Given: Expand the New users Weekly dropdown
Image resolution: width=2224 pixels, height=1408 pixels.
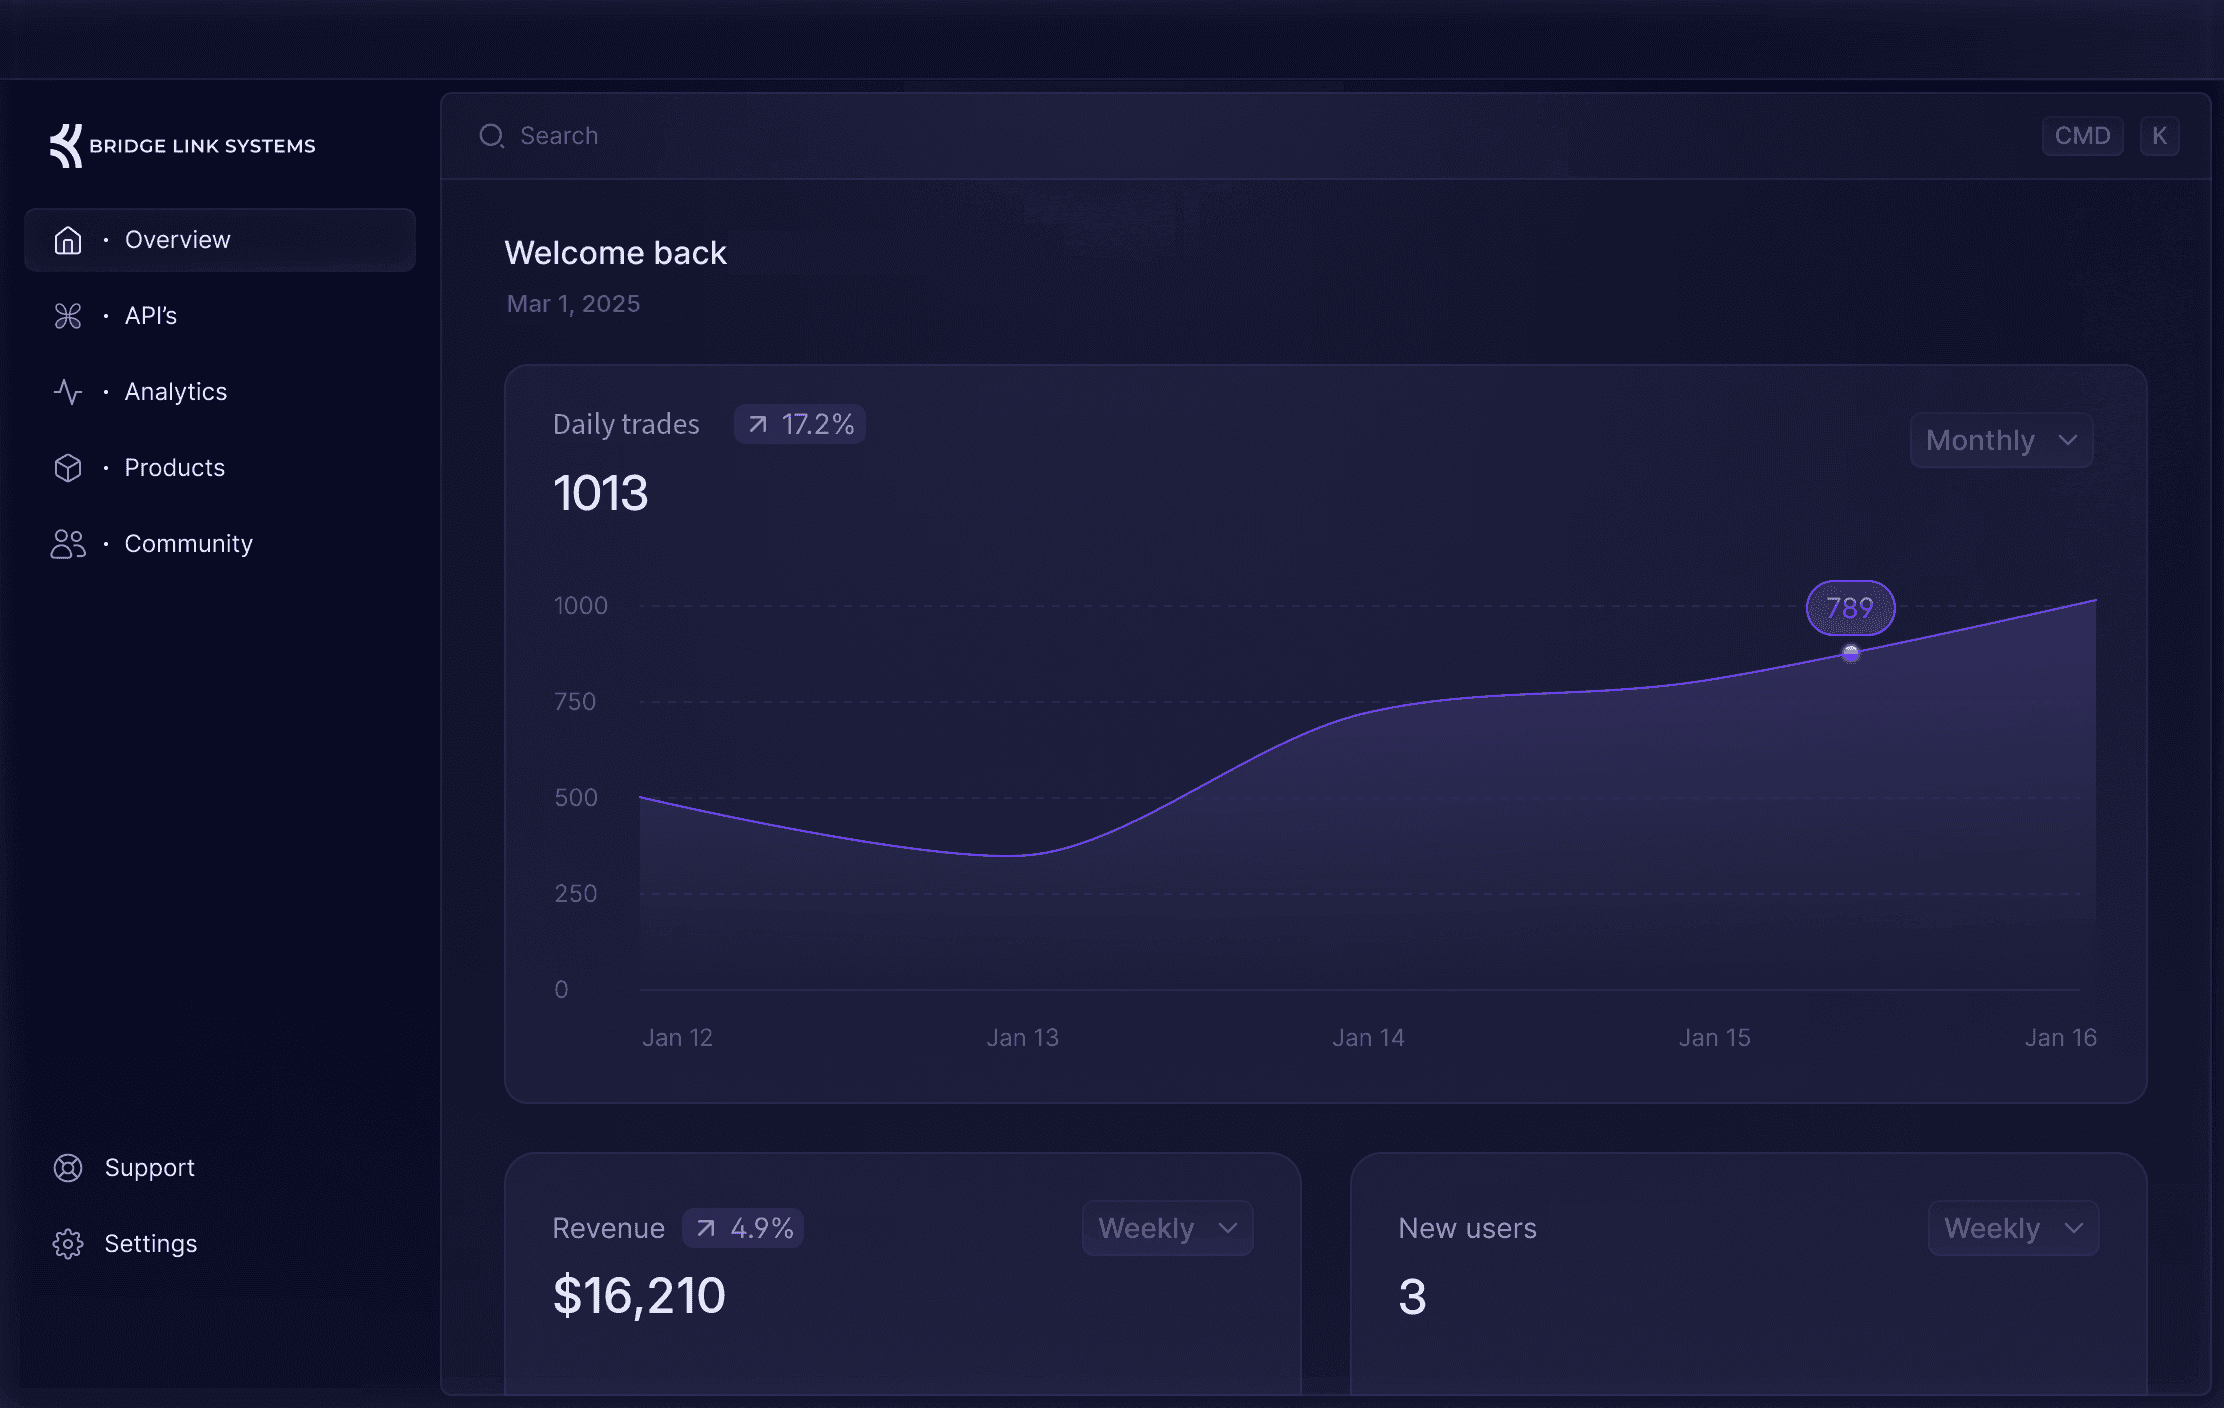Looking at the screenshot, I should [2013, 1228].
